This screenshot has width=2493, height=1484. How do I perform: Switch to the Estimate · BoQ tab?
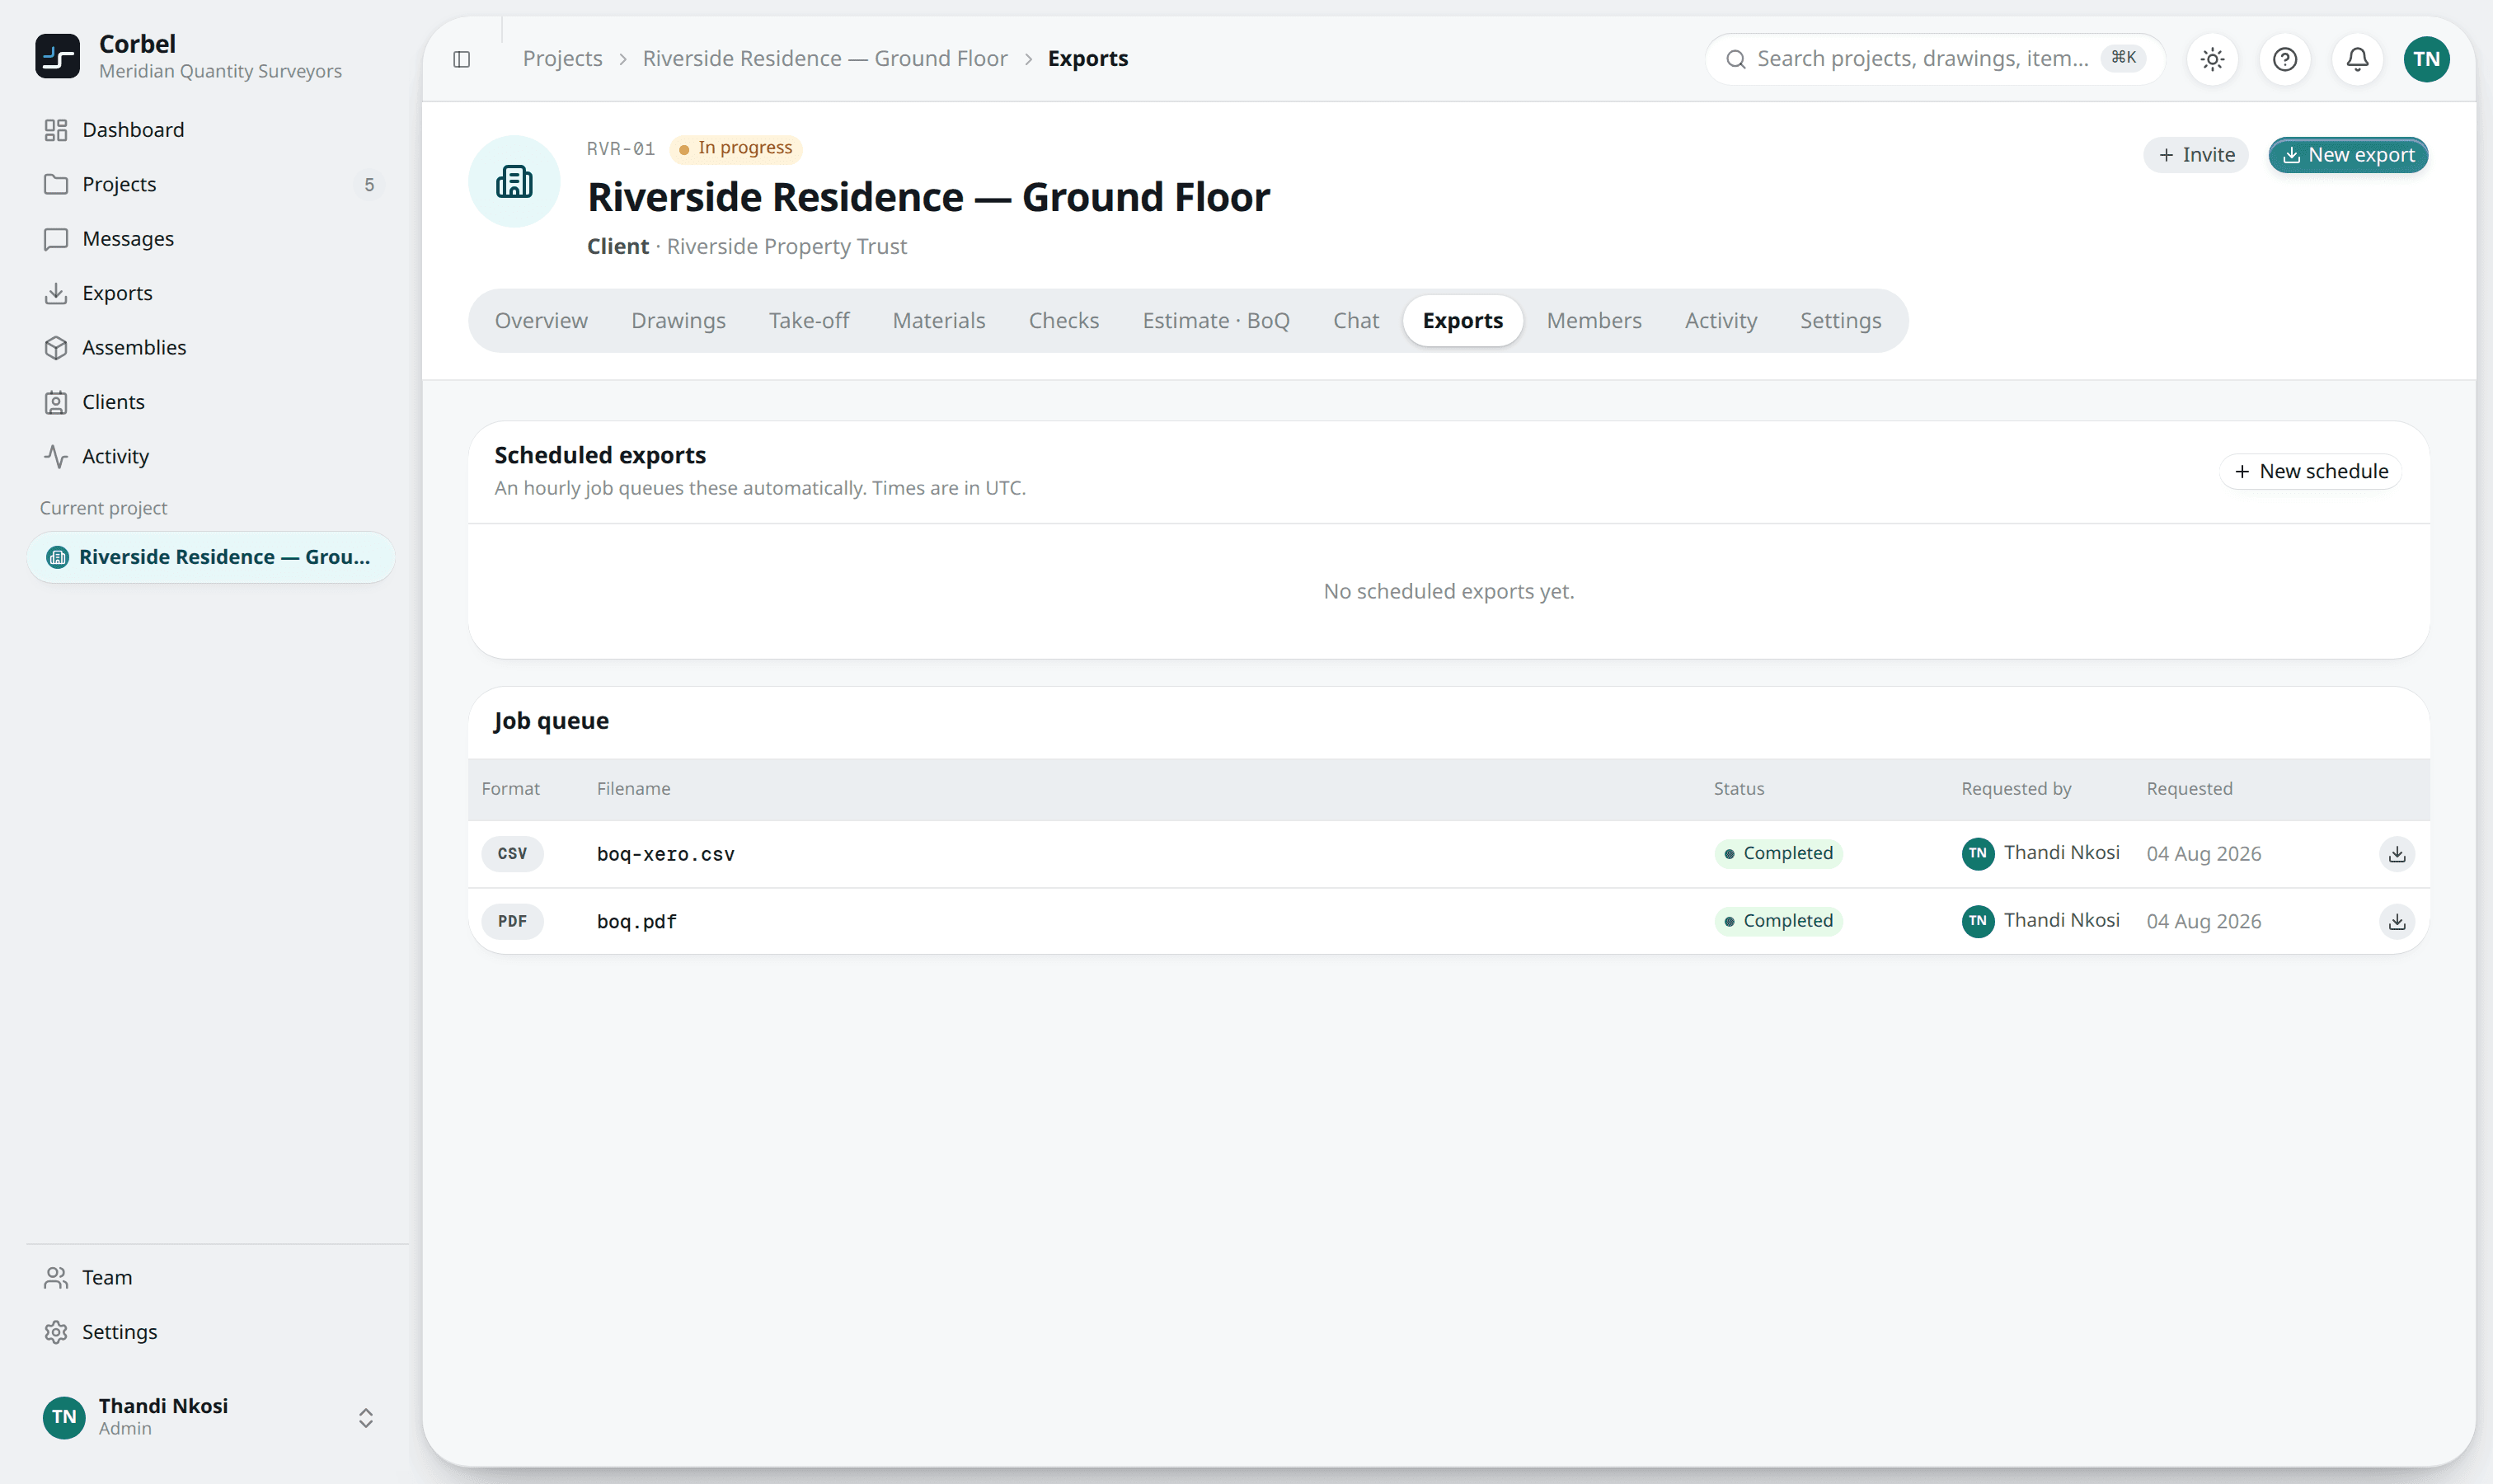[1216, 321]
